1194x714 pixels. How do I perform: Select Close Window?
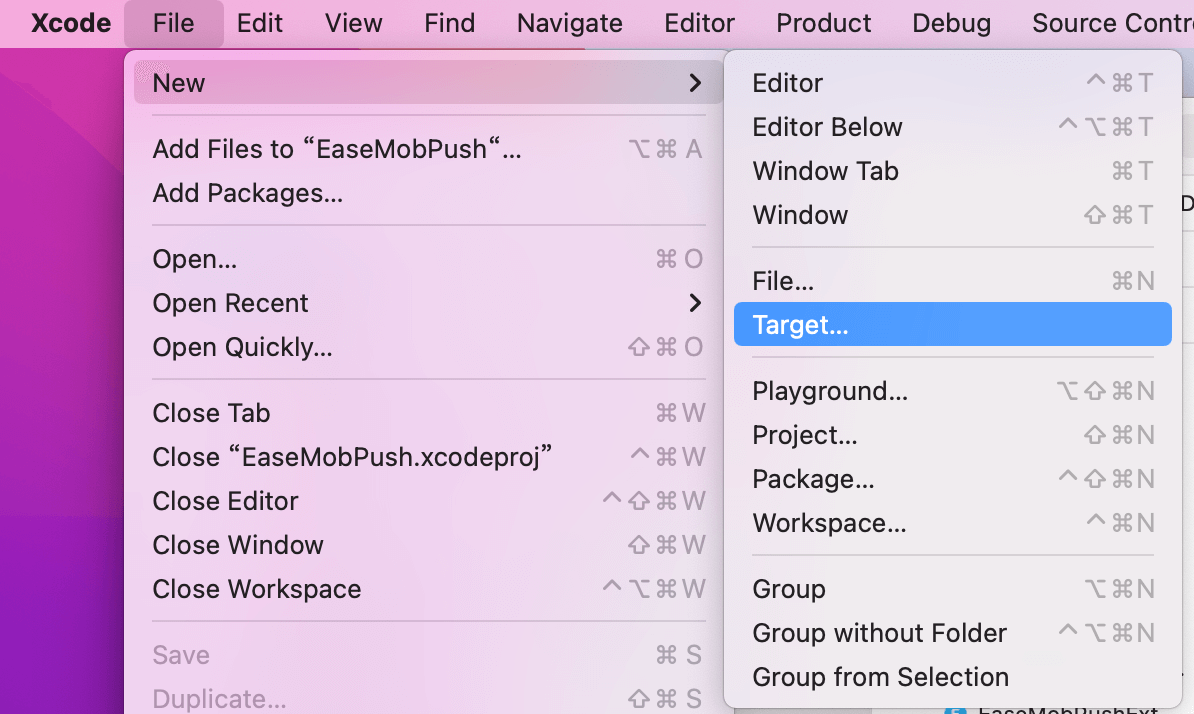[x=428, y=545]
